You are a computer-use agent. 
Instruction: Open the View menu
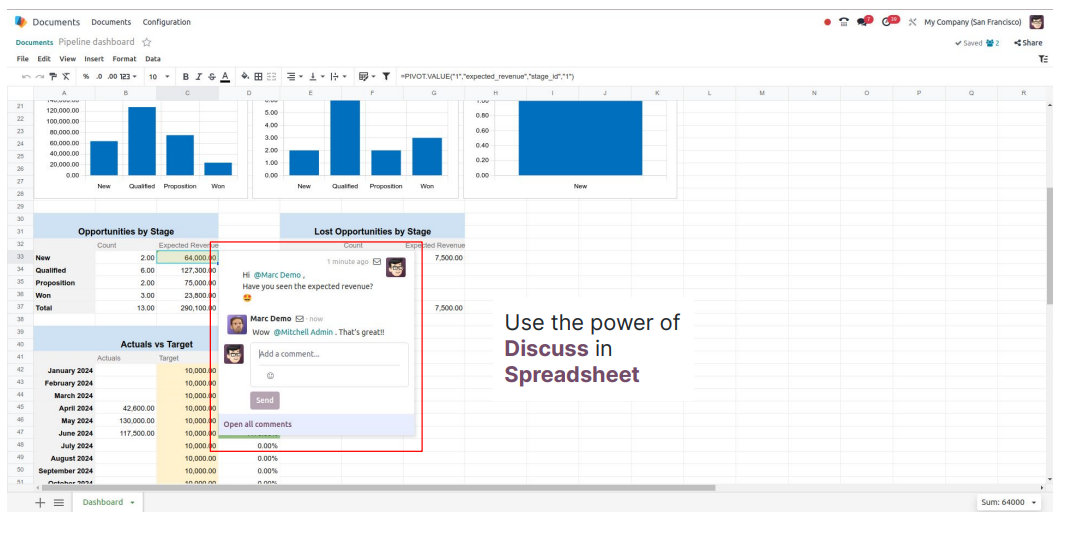67,59
